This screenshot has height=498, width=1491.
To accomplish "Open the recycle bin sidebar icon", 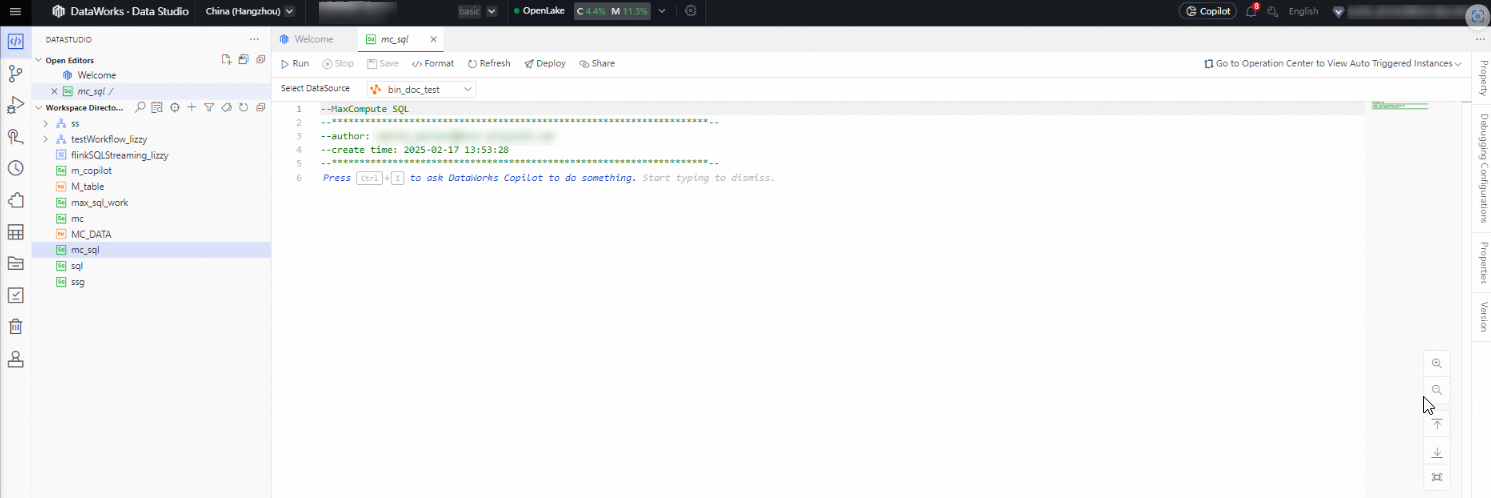I will point(15,327).
